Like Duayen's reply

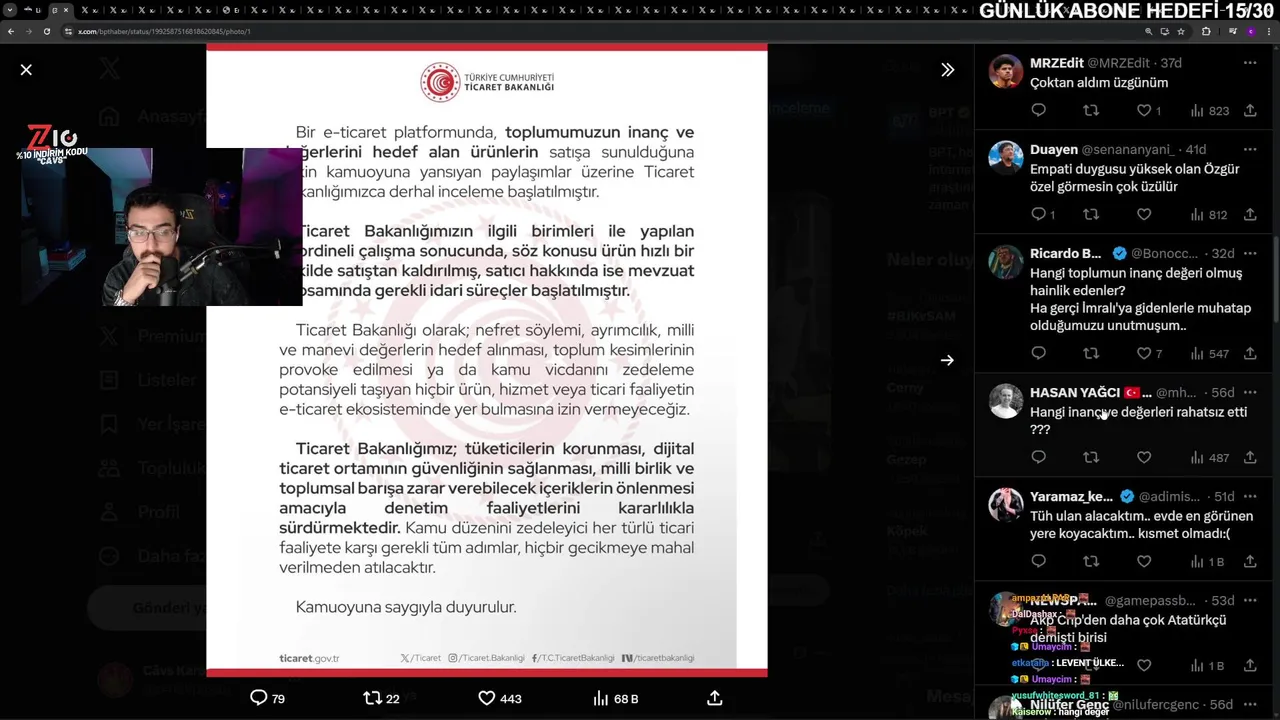coord(1144,214)
